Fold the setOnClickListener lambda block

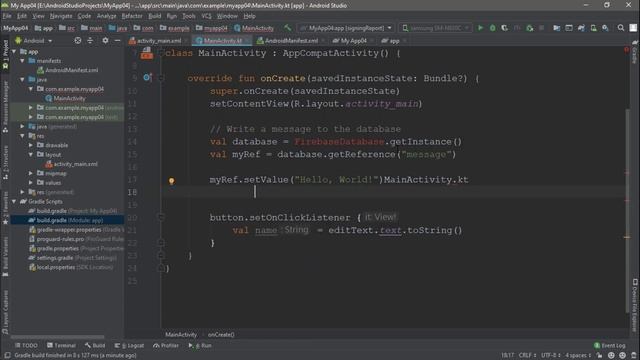click(x=161, y=218)
